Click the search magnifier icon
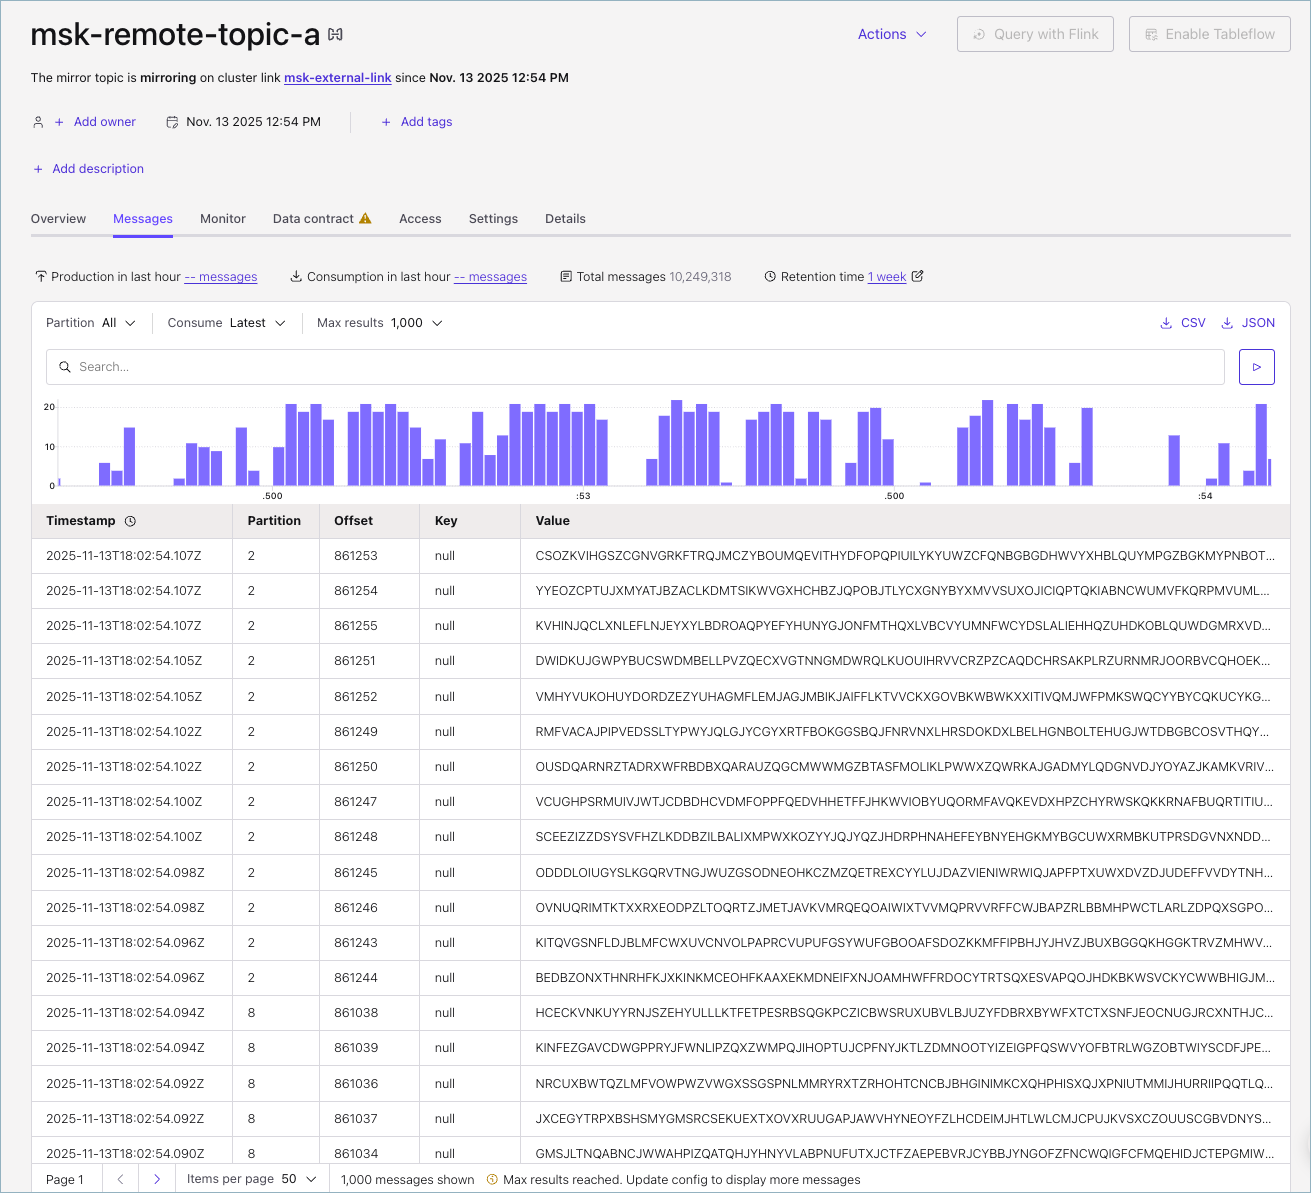Image resolution: width=1311 pixels, height=1193 pixels. [65, 367]
